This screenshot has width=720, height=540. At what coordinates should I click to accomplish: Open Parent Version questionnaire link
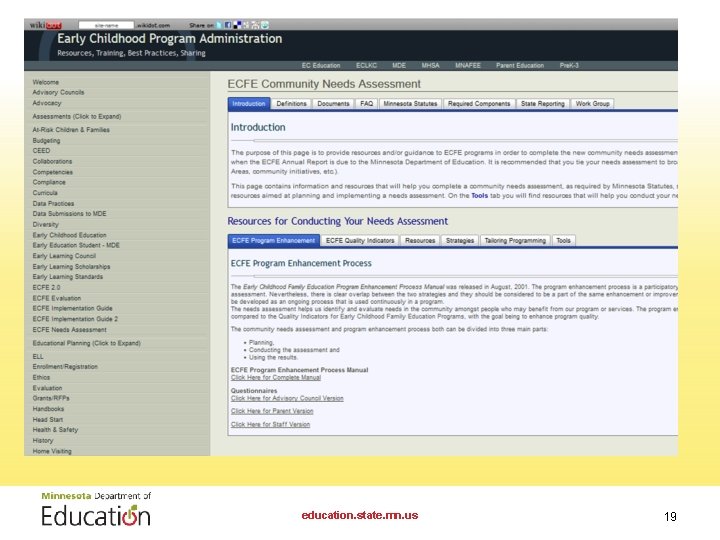click(272, 411)
